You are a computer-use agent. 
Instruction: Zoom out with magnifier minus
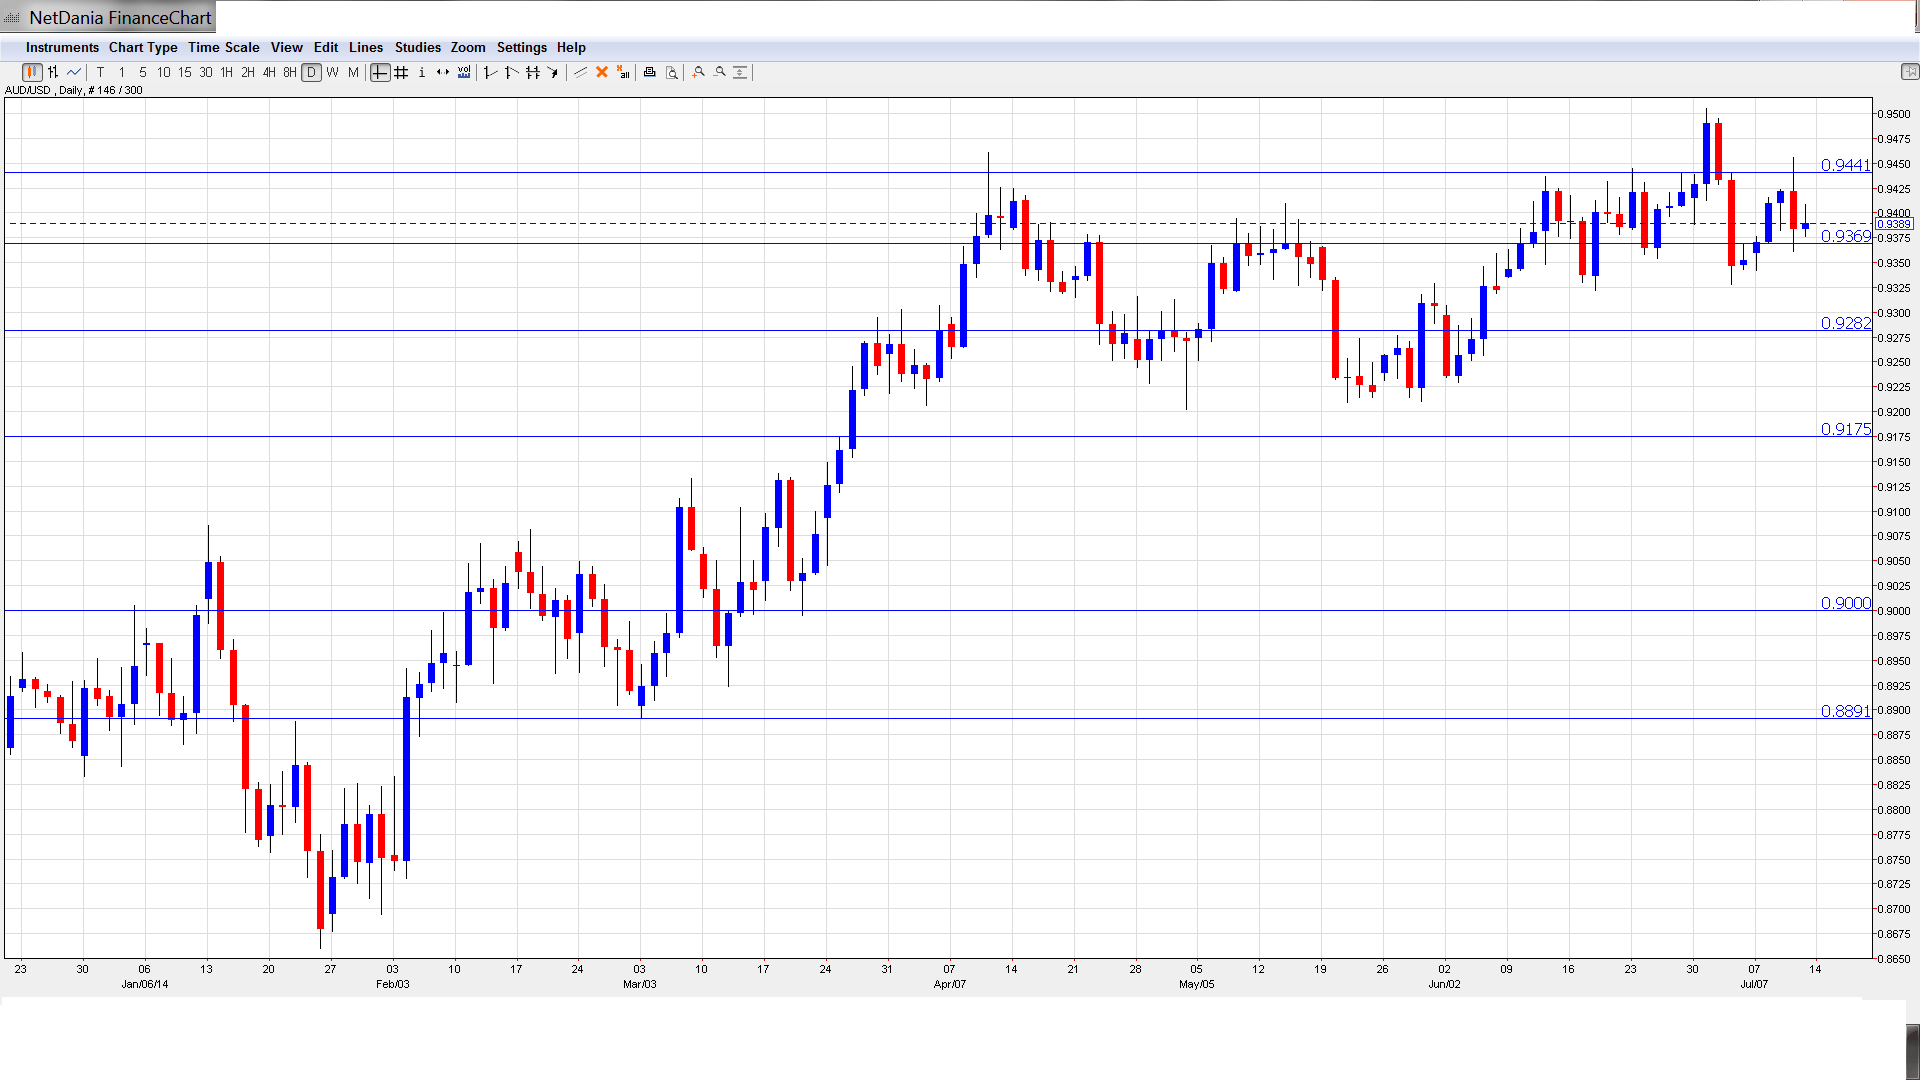[x=720, y=72]
